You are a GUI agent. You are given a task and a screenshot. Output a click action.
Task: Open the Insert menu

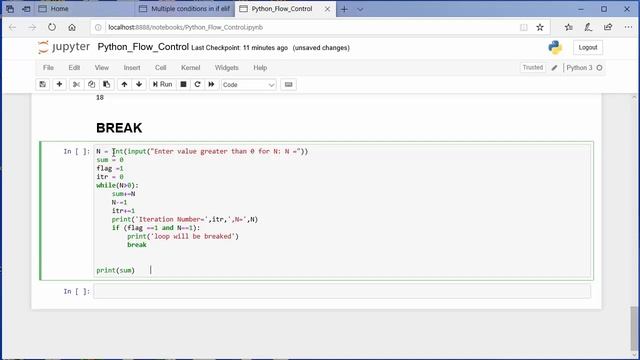[132, 68]
